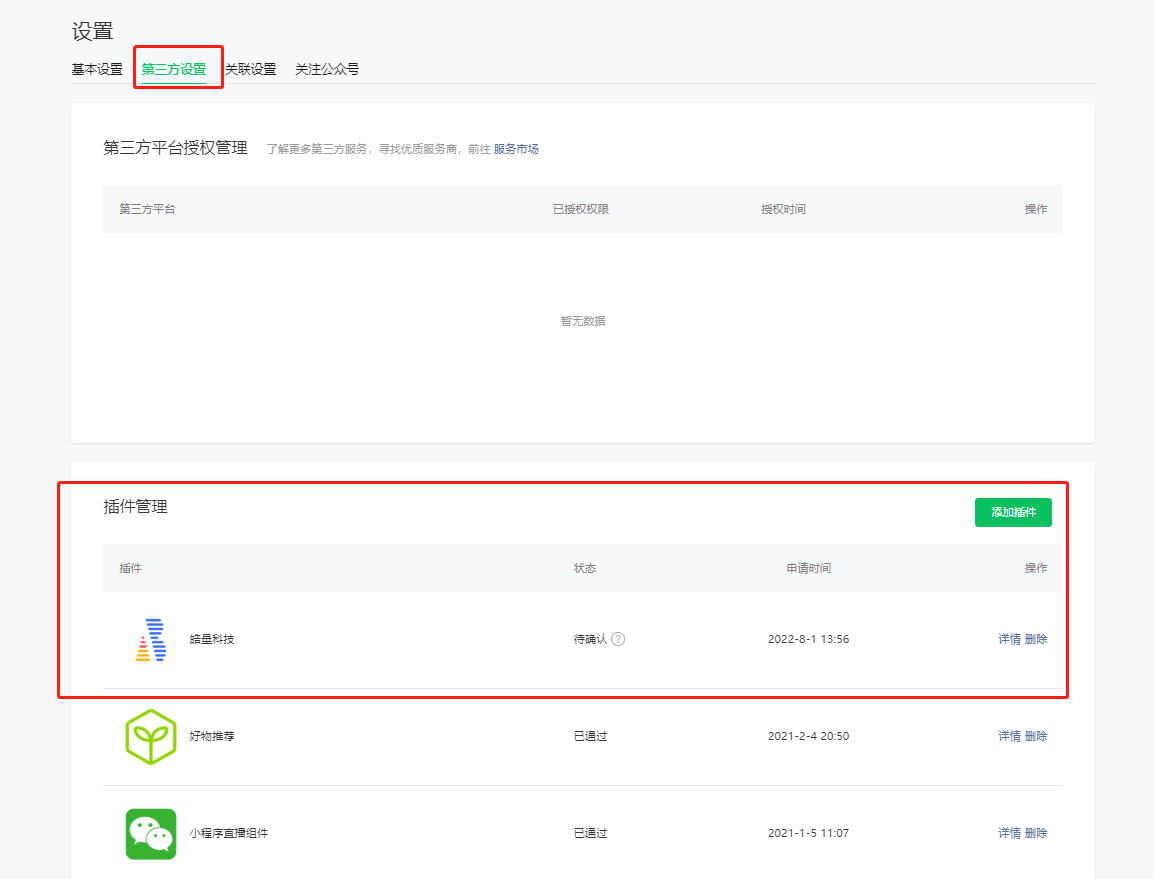Viewport: 1154px width, 879px height.
Task: Click the 小程序直播组件 plugin name
Action: tap(229, 833)
